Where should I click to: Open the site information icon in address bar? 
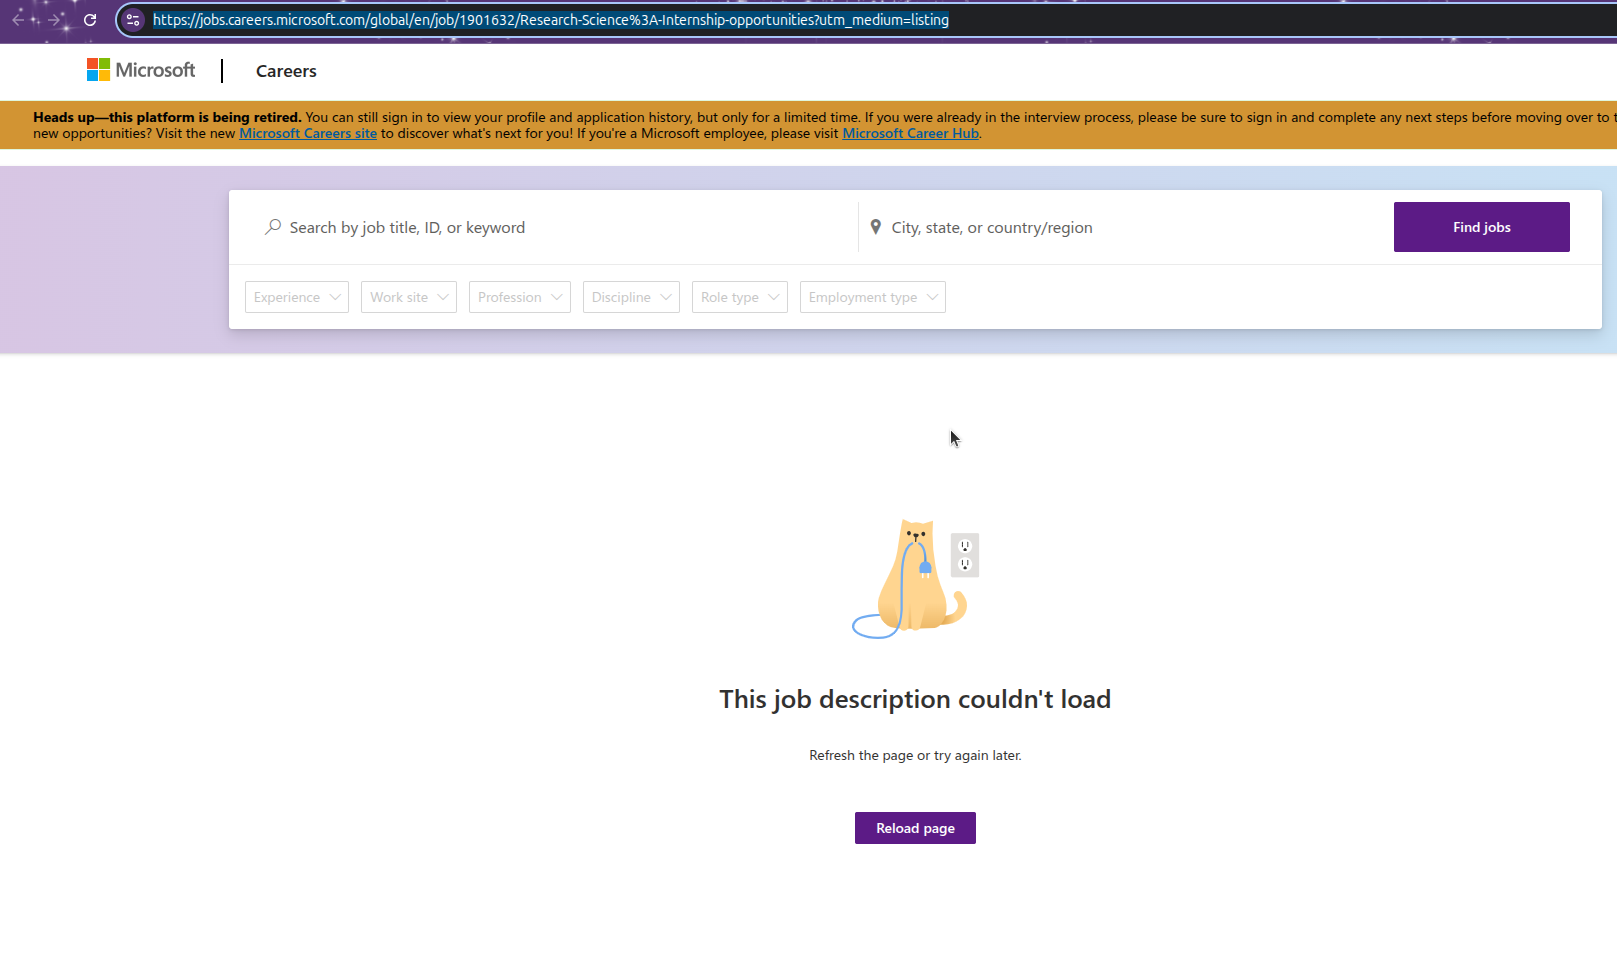click(x=133, y=20)
